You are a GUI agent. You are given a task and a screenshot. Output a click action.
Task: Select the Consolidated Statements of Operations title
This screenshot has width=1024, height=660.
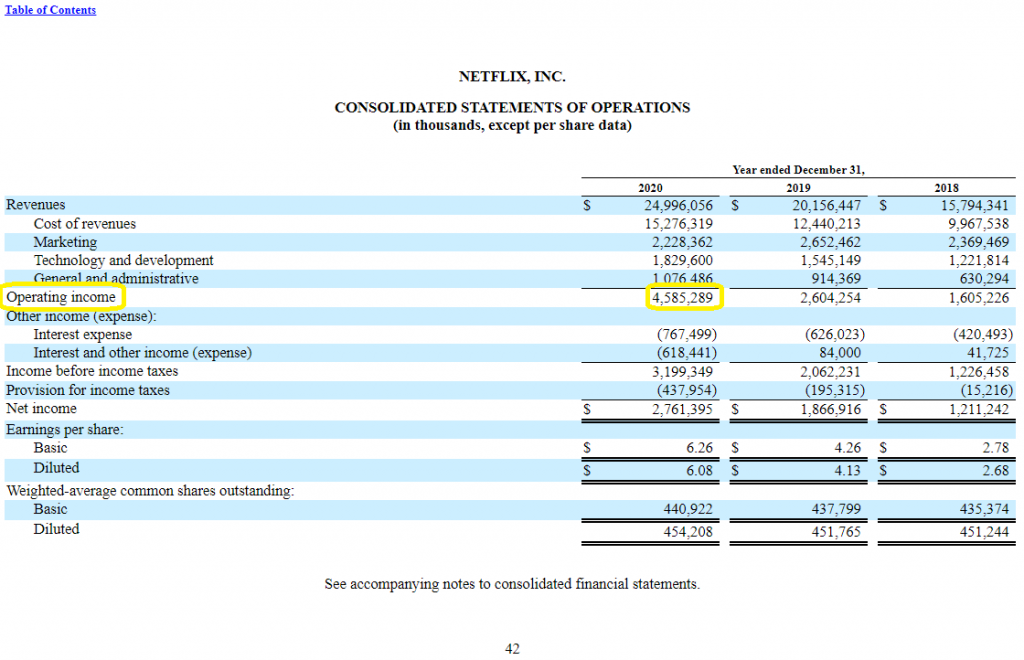512,107
